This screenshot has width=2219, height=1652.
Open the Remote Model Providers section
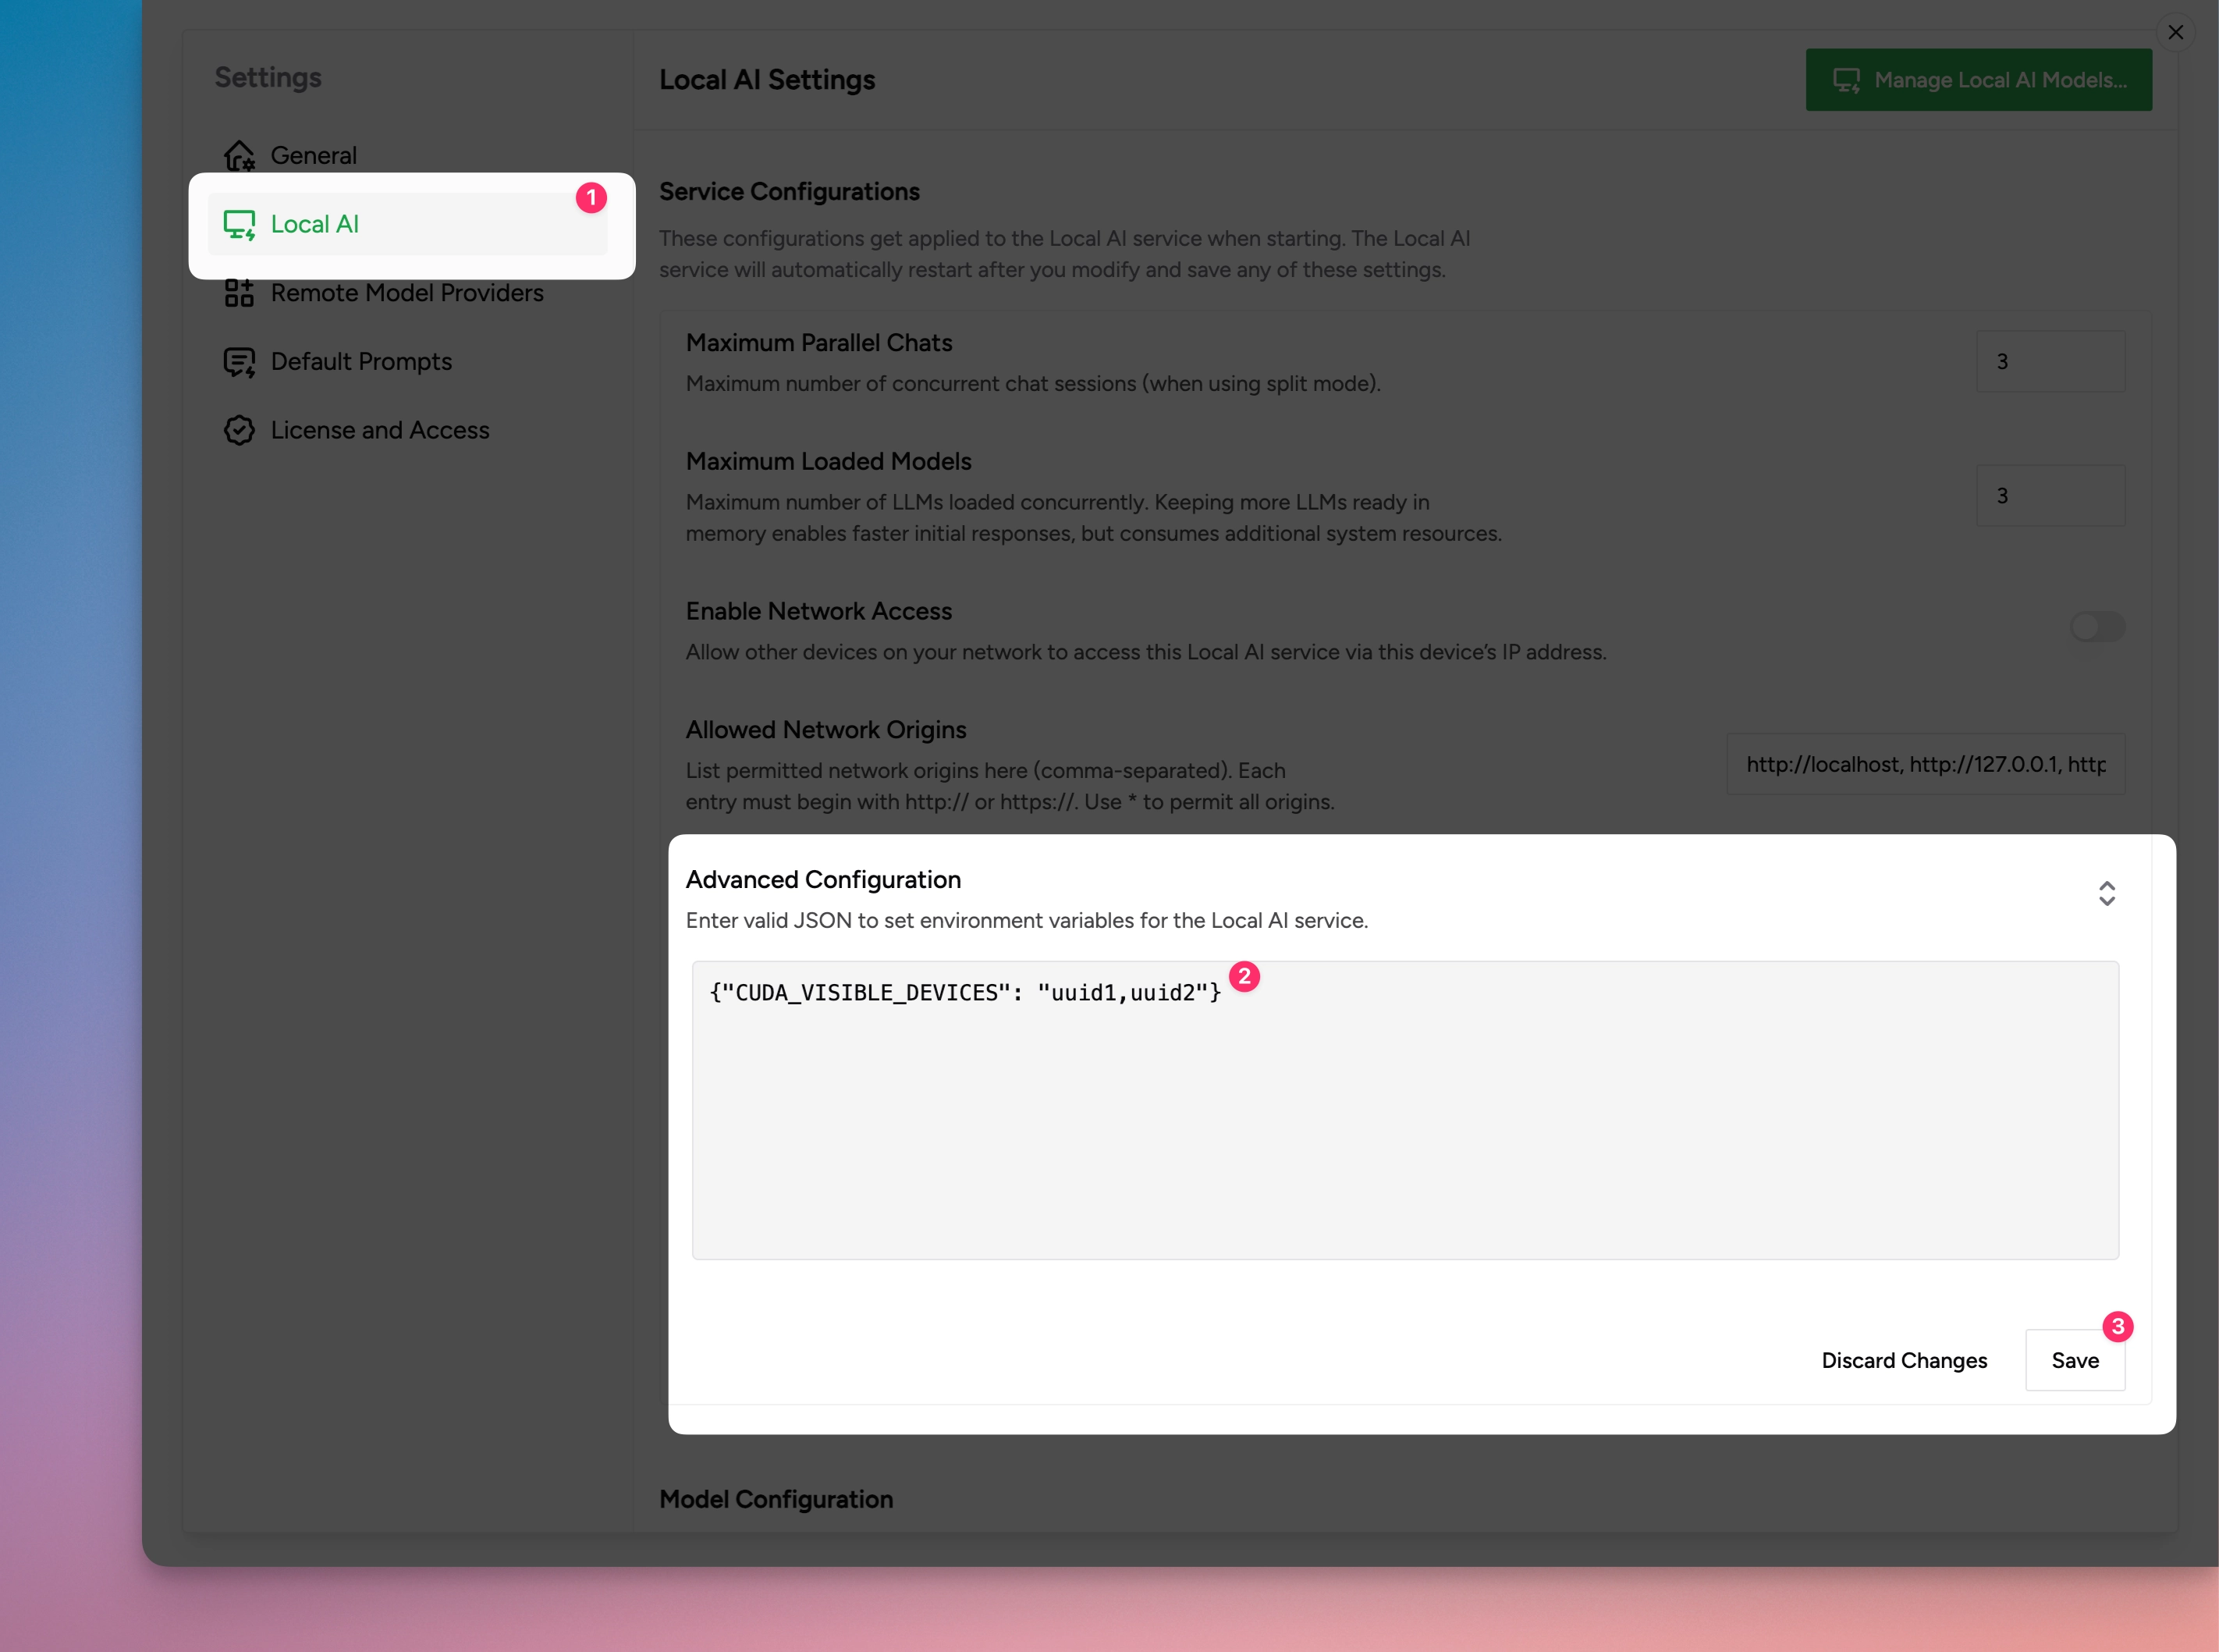407,292
